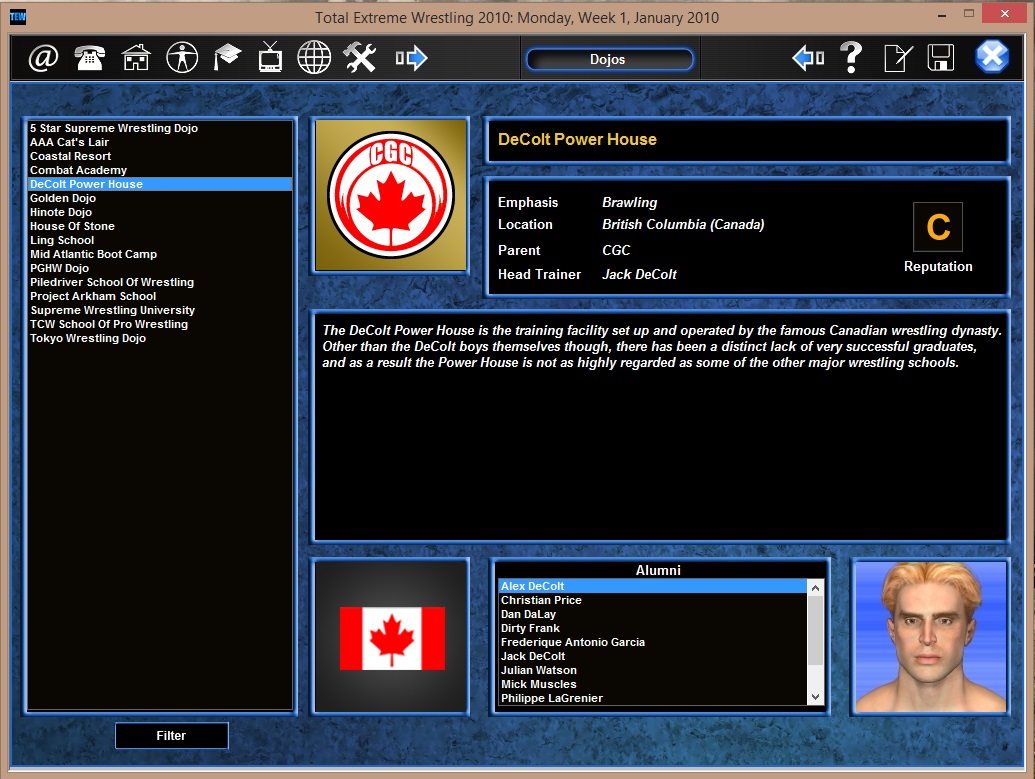The image size is (1035, 779).
Task: Click the telephone icon to view contacts
Action: click(x=88, y=57)
